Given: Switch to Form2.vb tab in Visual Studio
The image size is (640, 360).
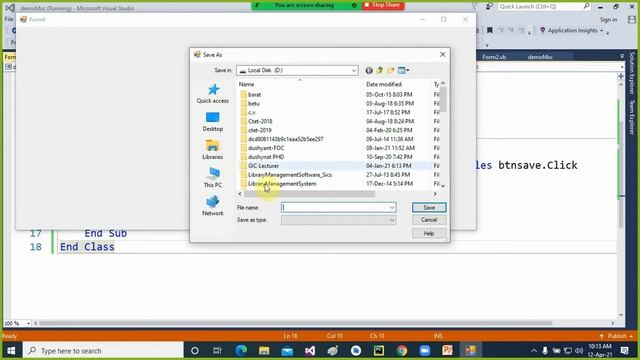Looking at the screenshot, I should pos(494,57).
